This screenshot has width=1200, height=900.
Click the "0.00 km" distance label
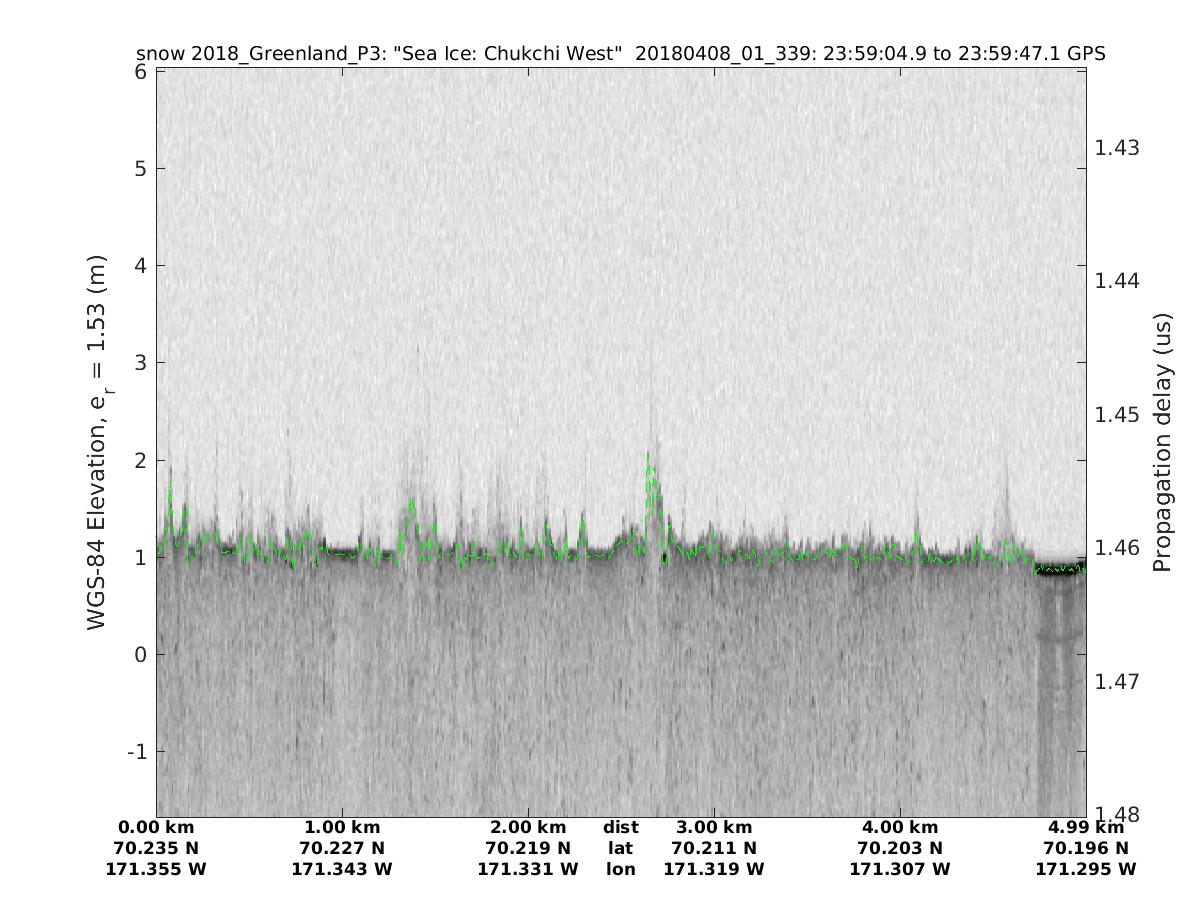pyautogui.click(x=156, y=827)
